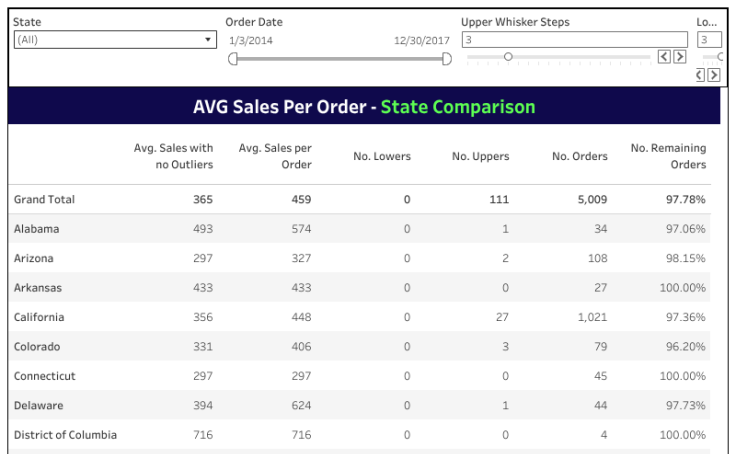Screen dimensions: 736x454
Task: Click the Lower Whisker Steps increment arrow
Action: [x=714, y=75]
